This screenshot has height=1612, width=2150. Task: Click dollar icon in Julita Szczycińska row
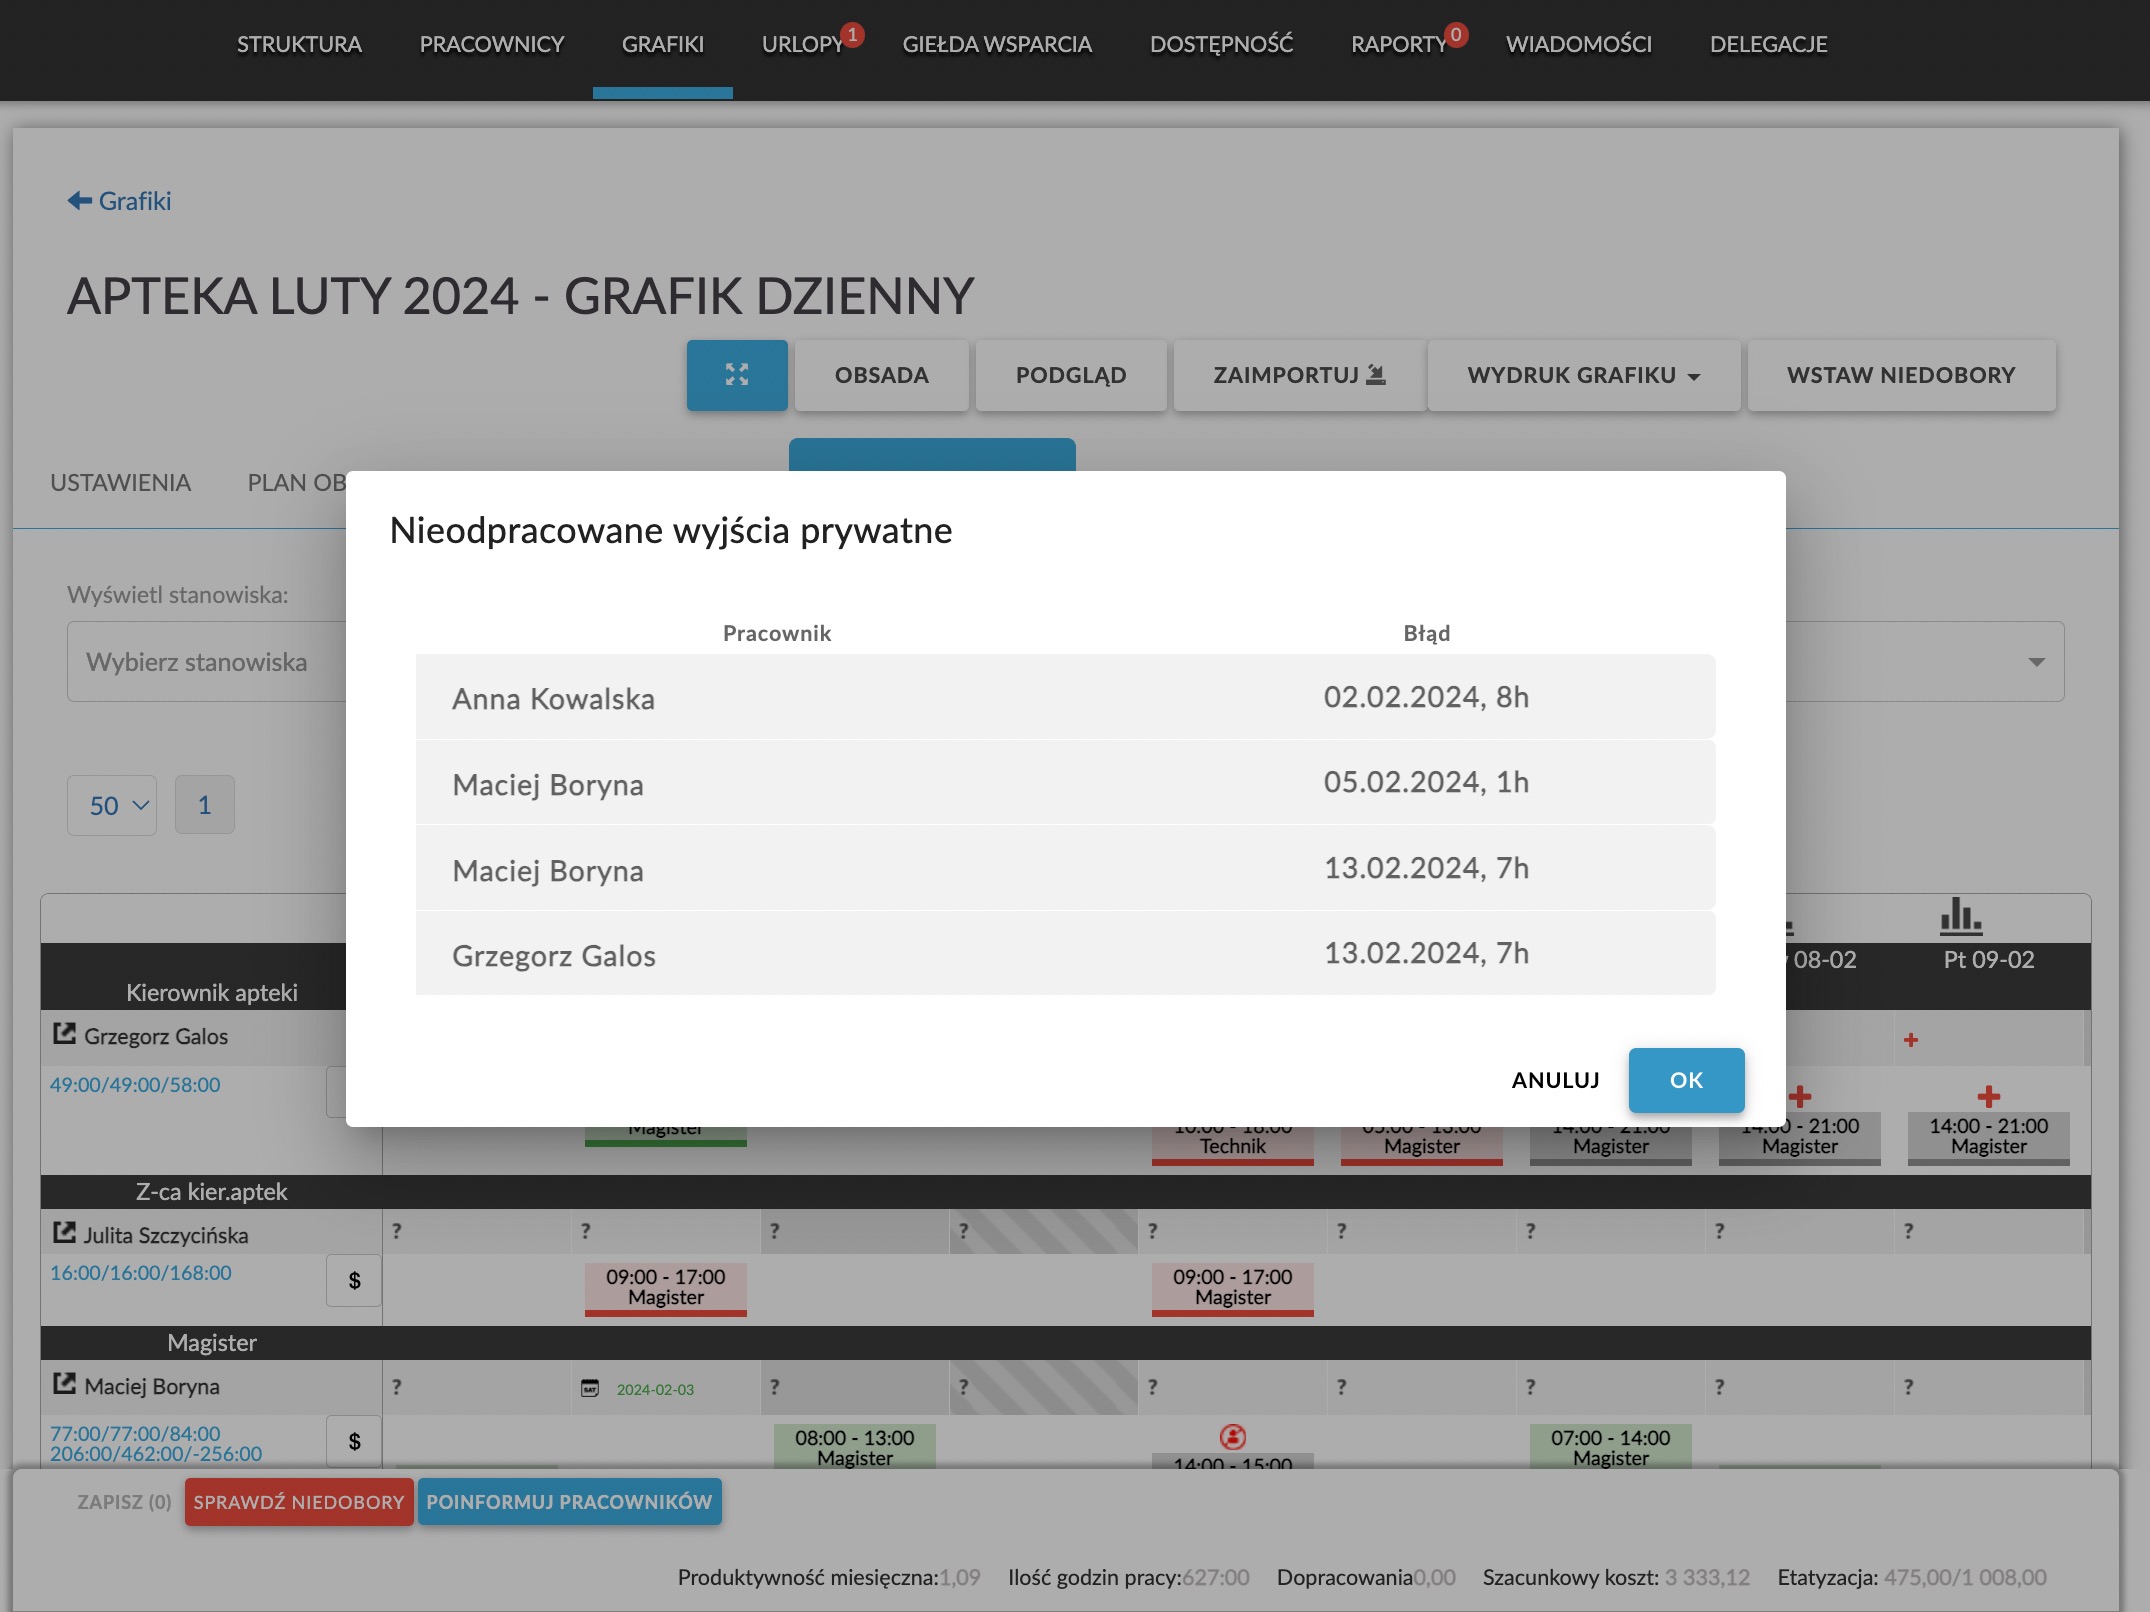tap(354, 1280)
